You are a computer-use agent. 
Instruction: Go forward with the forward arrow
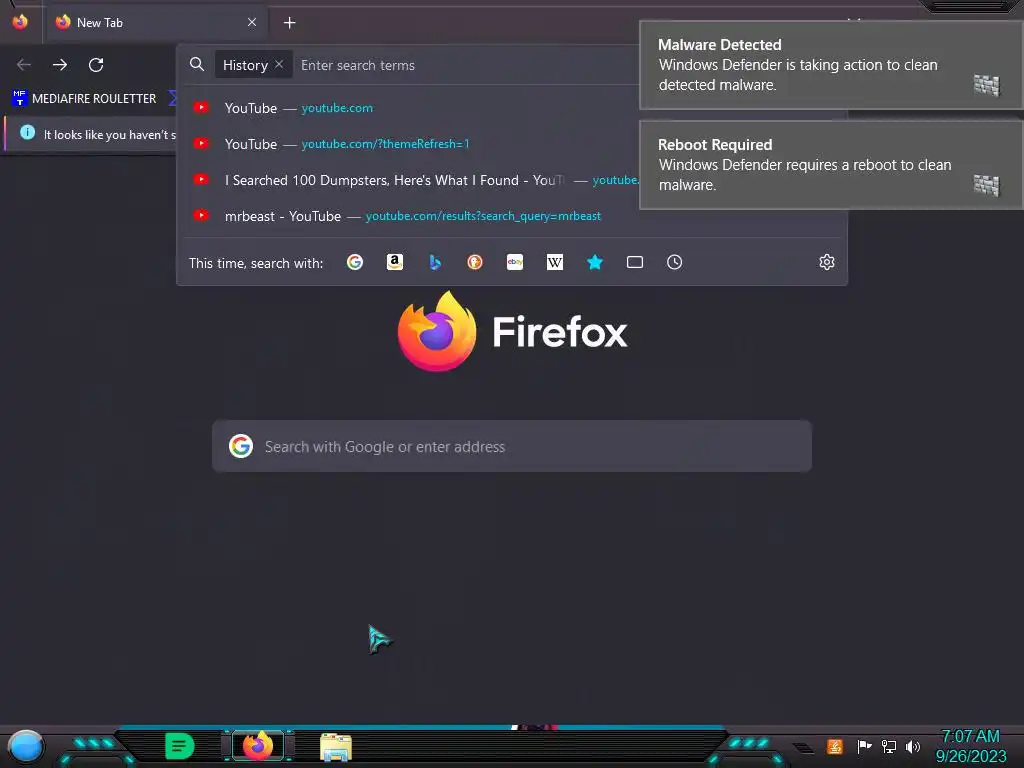click(x=59, y=65)
